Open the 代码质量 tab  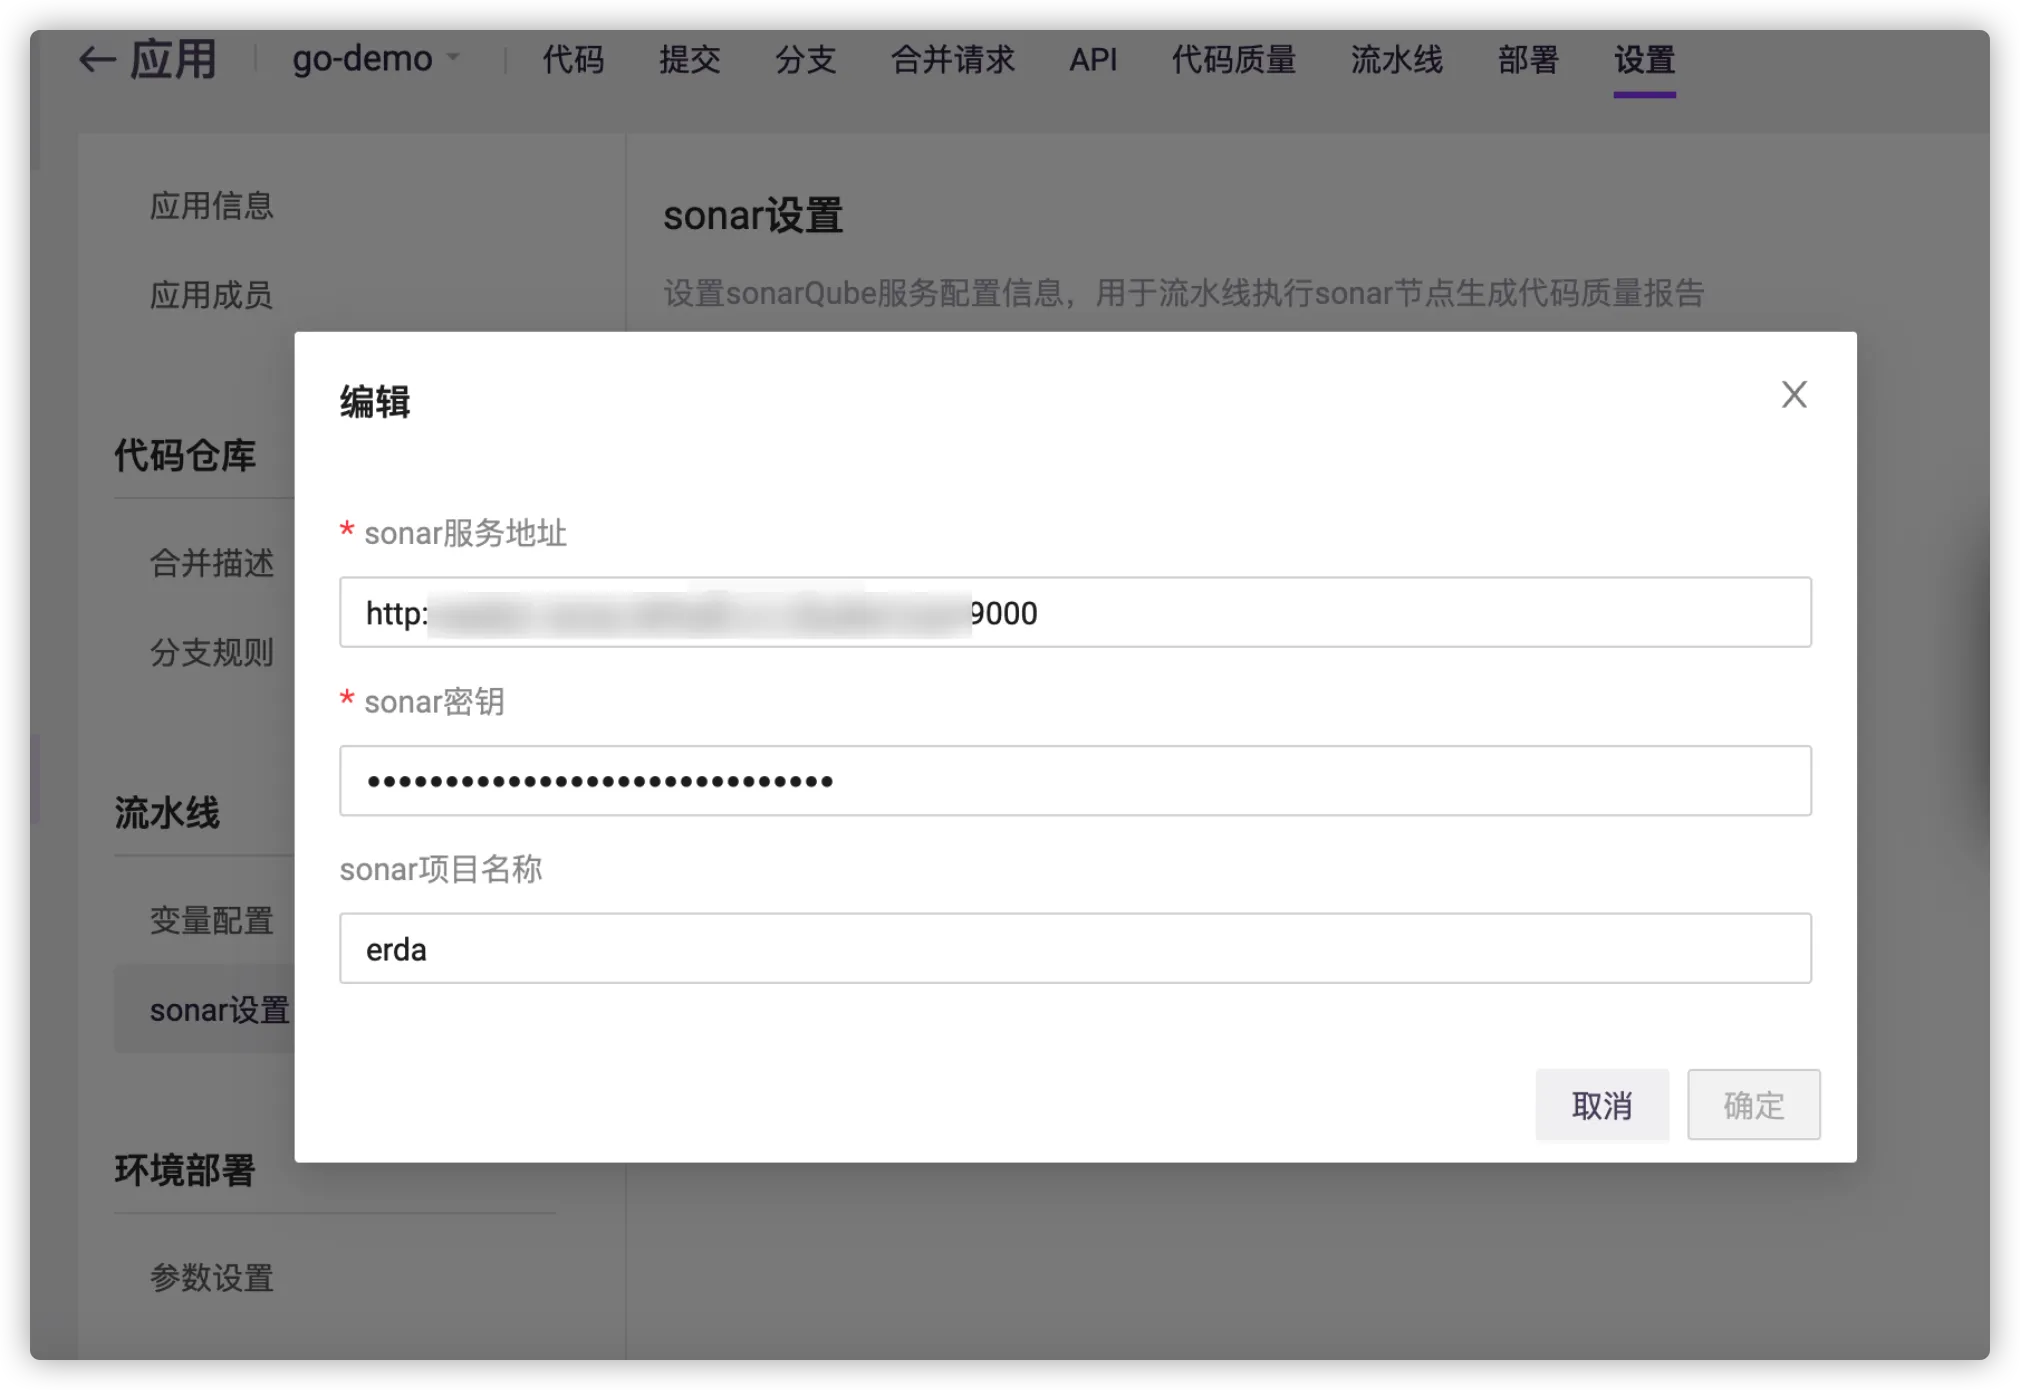tap(1233, 60)
